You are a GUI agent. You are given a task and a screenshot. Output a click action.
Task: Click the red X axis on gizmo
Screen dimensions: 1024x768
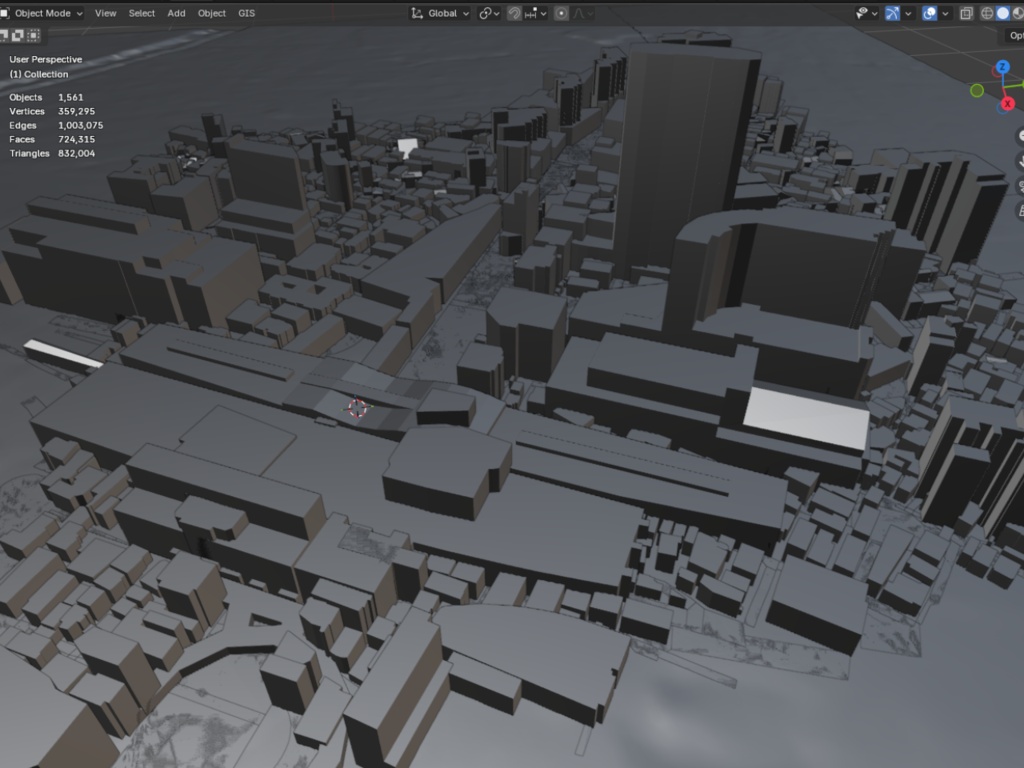point(1008,103)
